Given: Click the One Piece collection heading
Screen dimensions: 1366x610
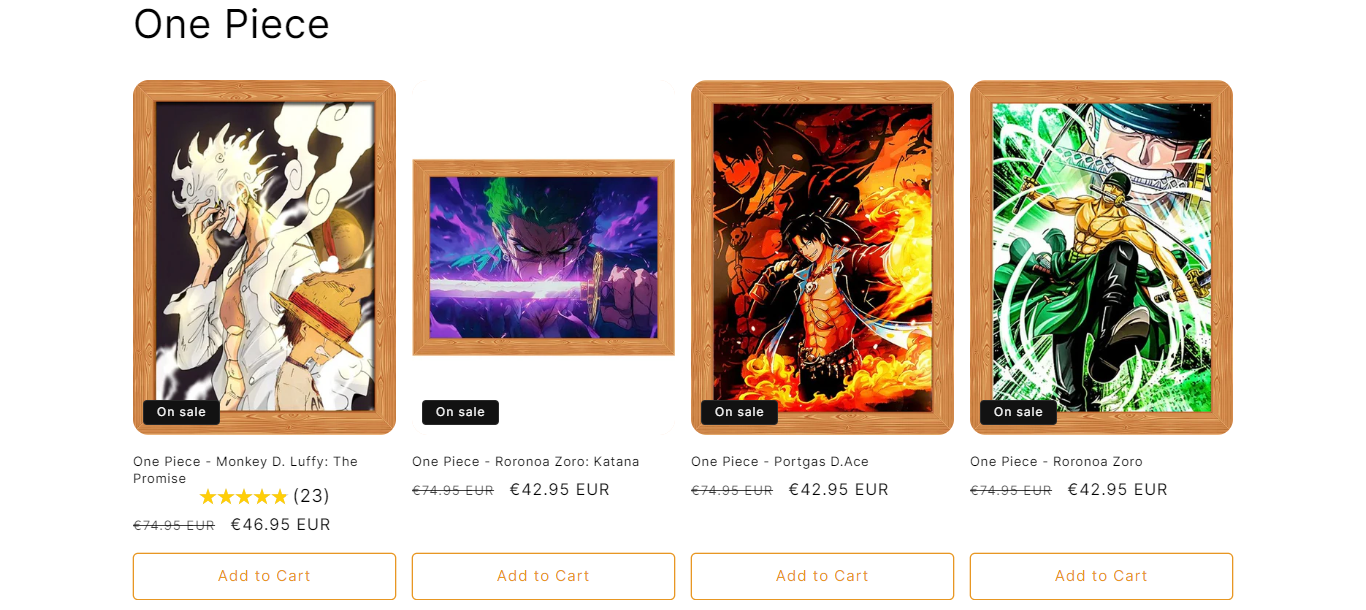Looking at the screenshot, I should click(231, 24).
